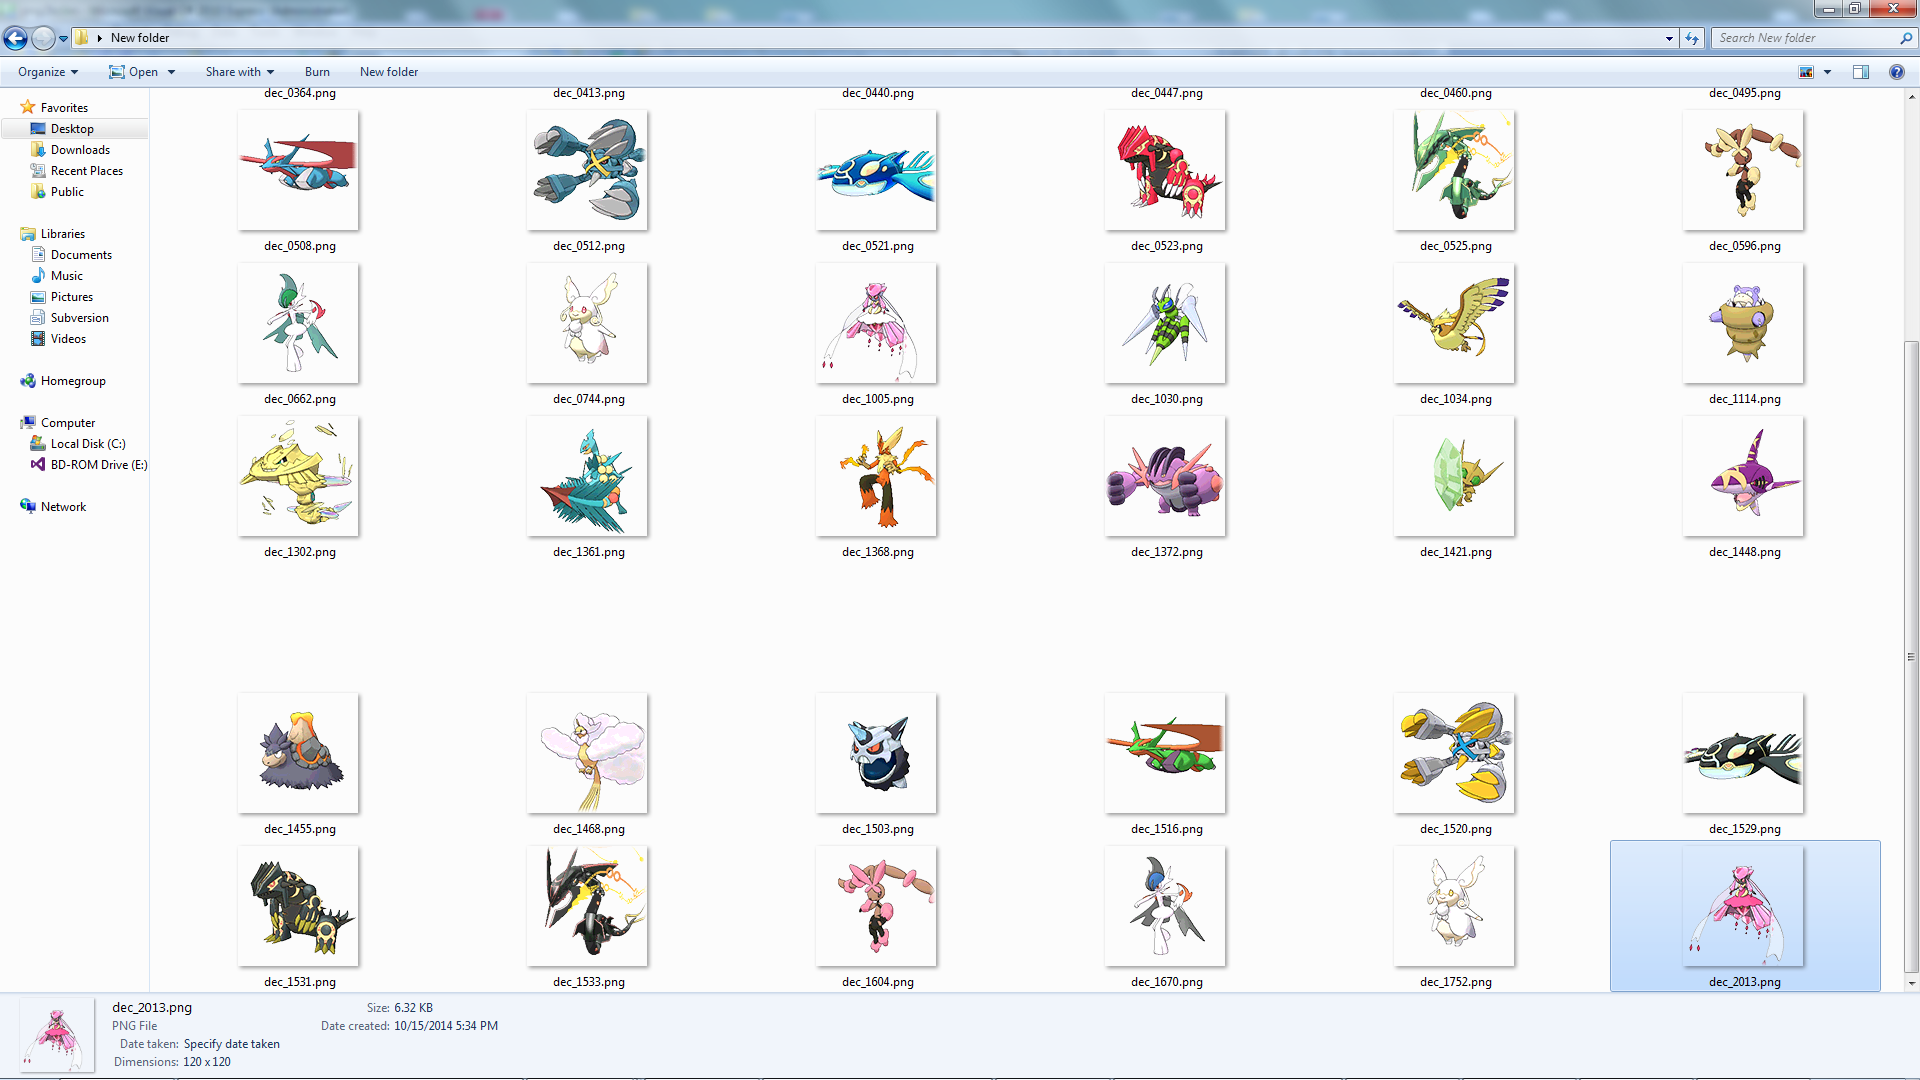Select Libraries in navigation pane

(x=62, y=234)
